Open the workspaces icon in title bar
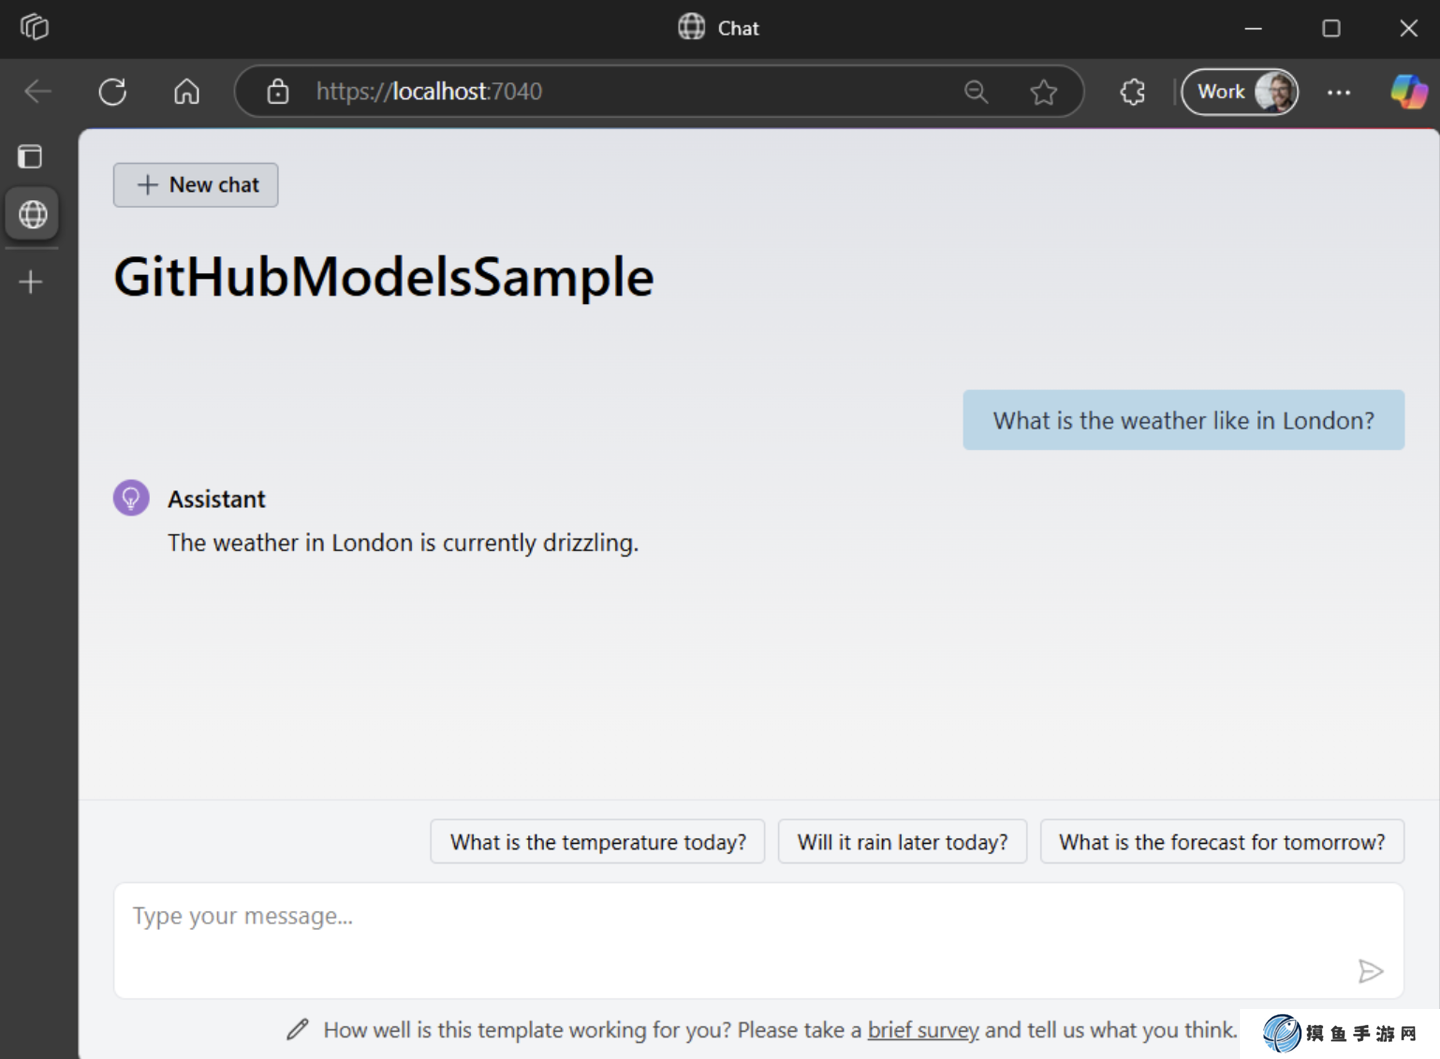1440x1059 pixels. [x=34, y=27]
